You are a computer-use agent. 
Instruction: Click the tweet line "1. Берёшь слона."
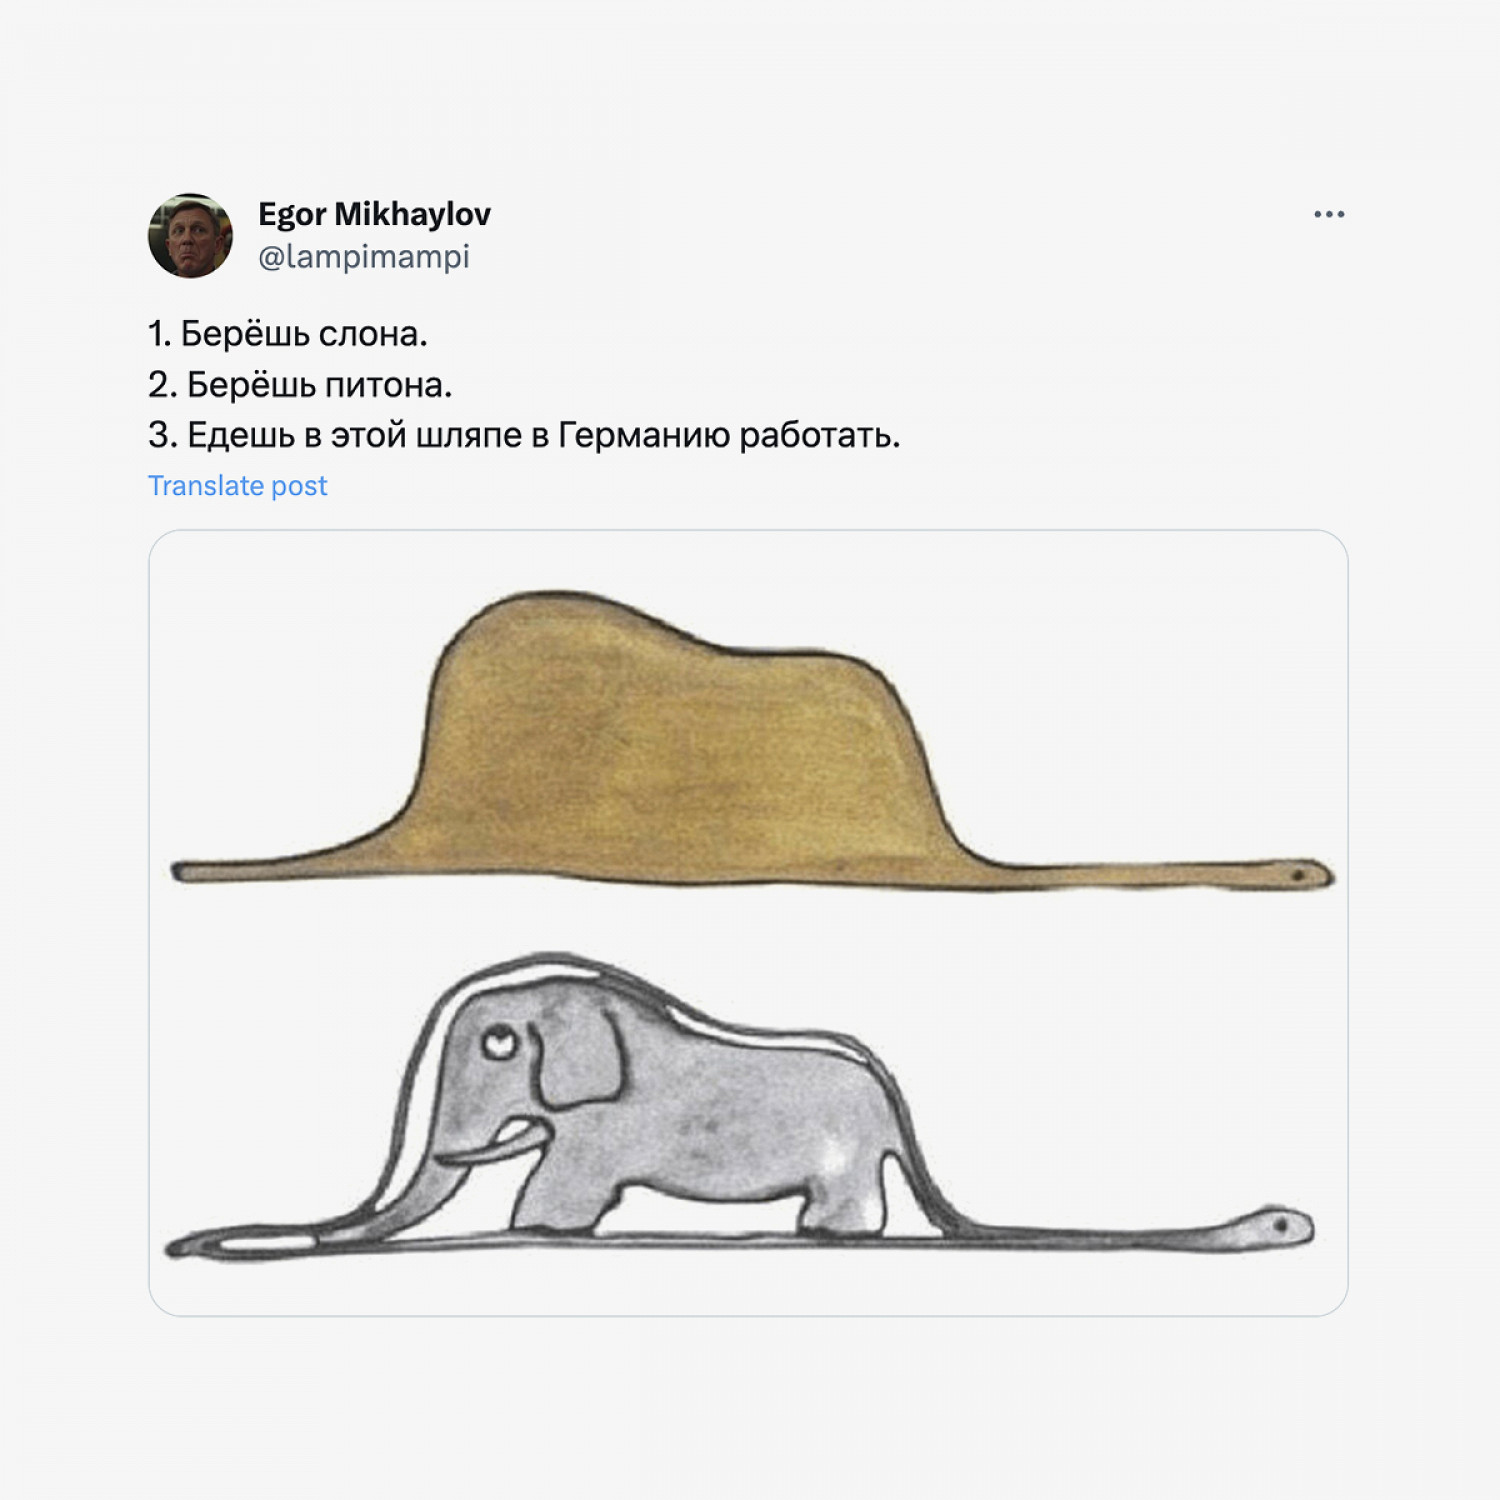click(x=288, y=334)
